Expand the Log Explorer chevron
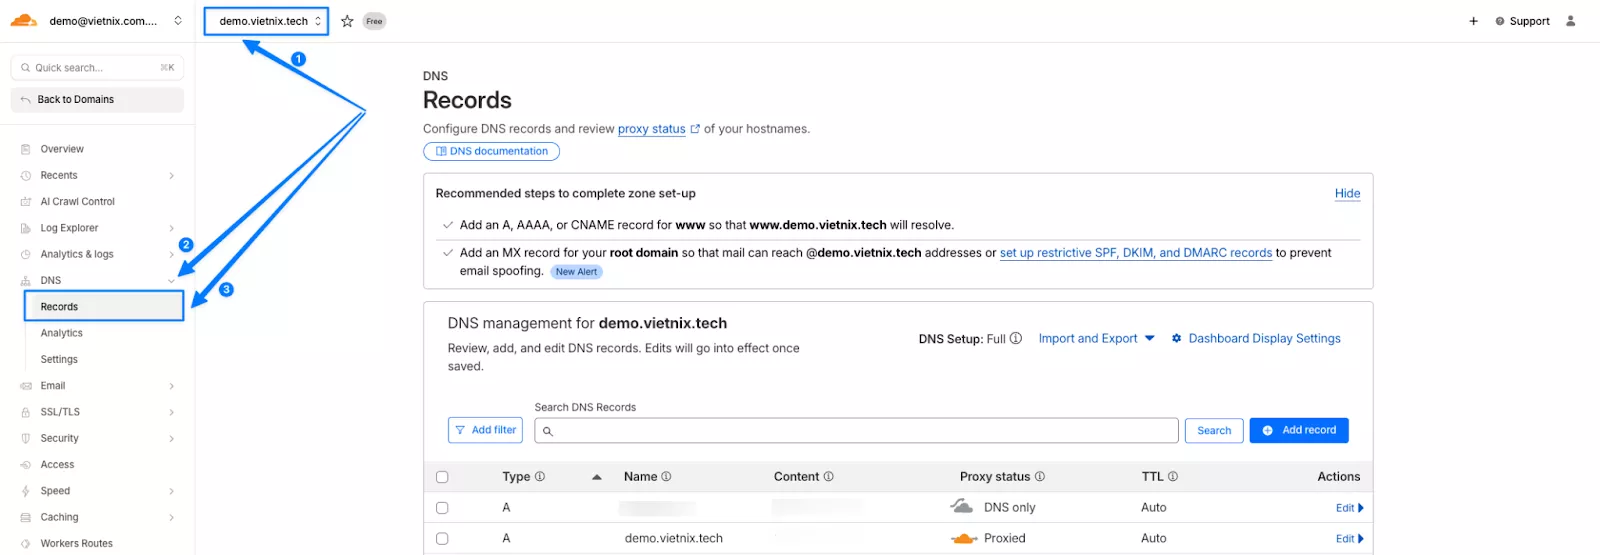1600x555 pixels. (172, 228)
